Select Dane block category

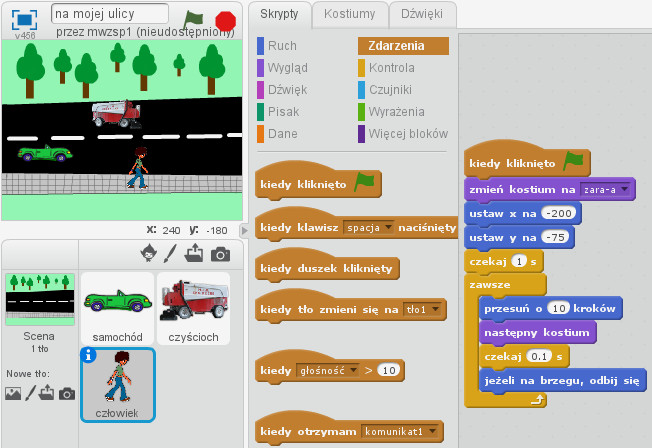point(277,134)
